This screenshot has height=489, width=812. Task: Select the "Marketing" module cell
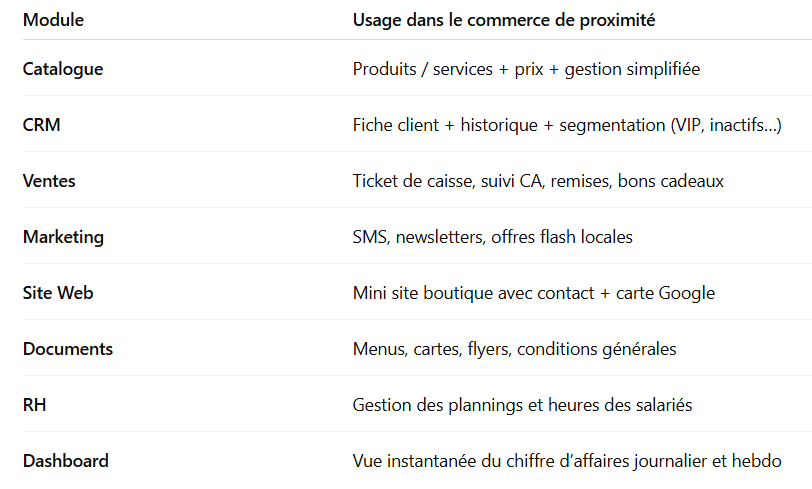(x=63, y=237)
